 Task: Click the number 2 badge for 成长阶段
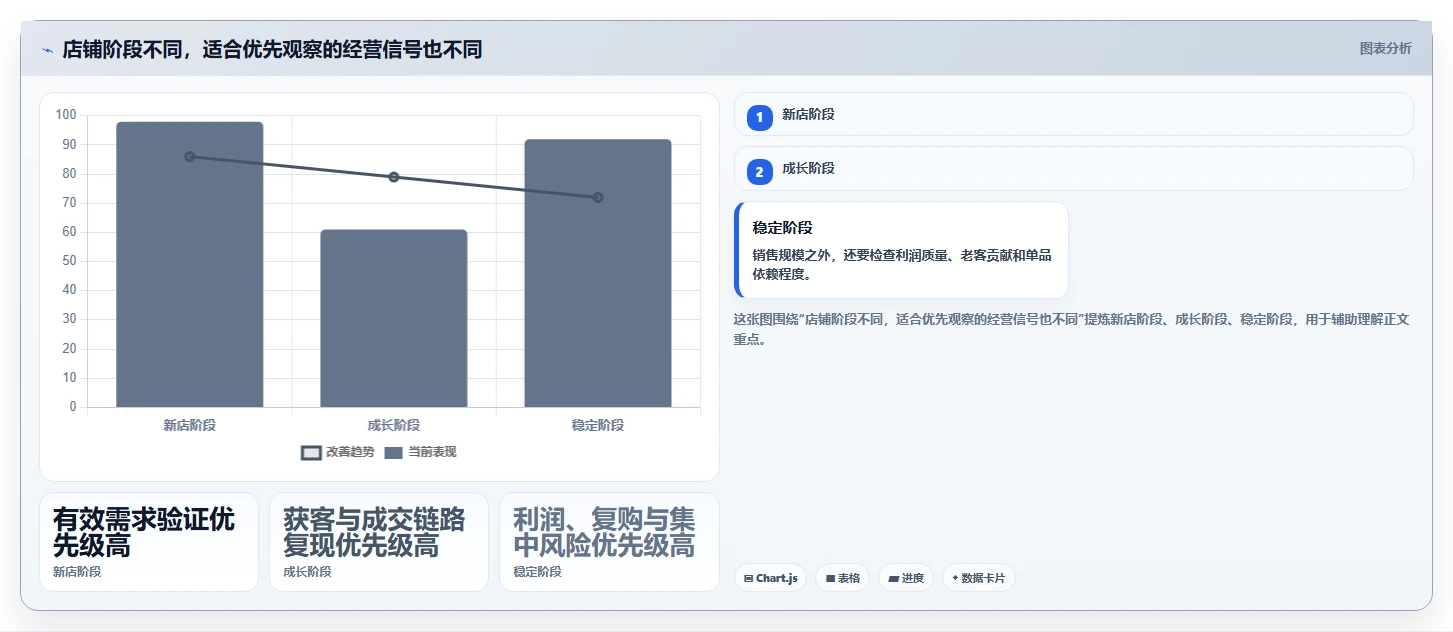[x=759, y=172]
